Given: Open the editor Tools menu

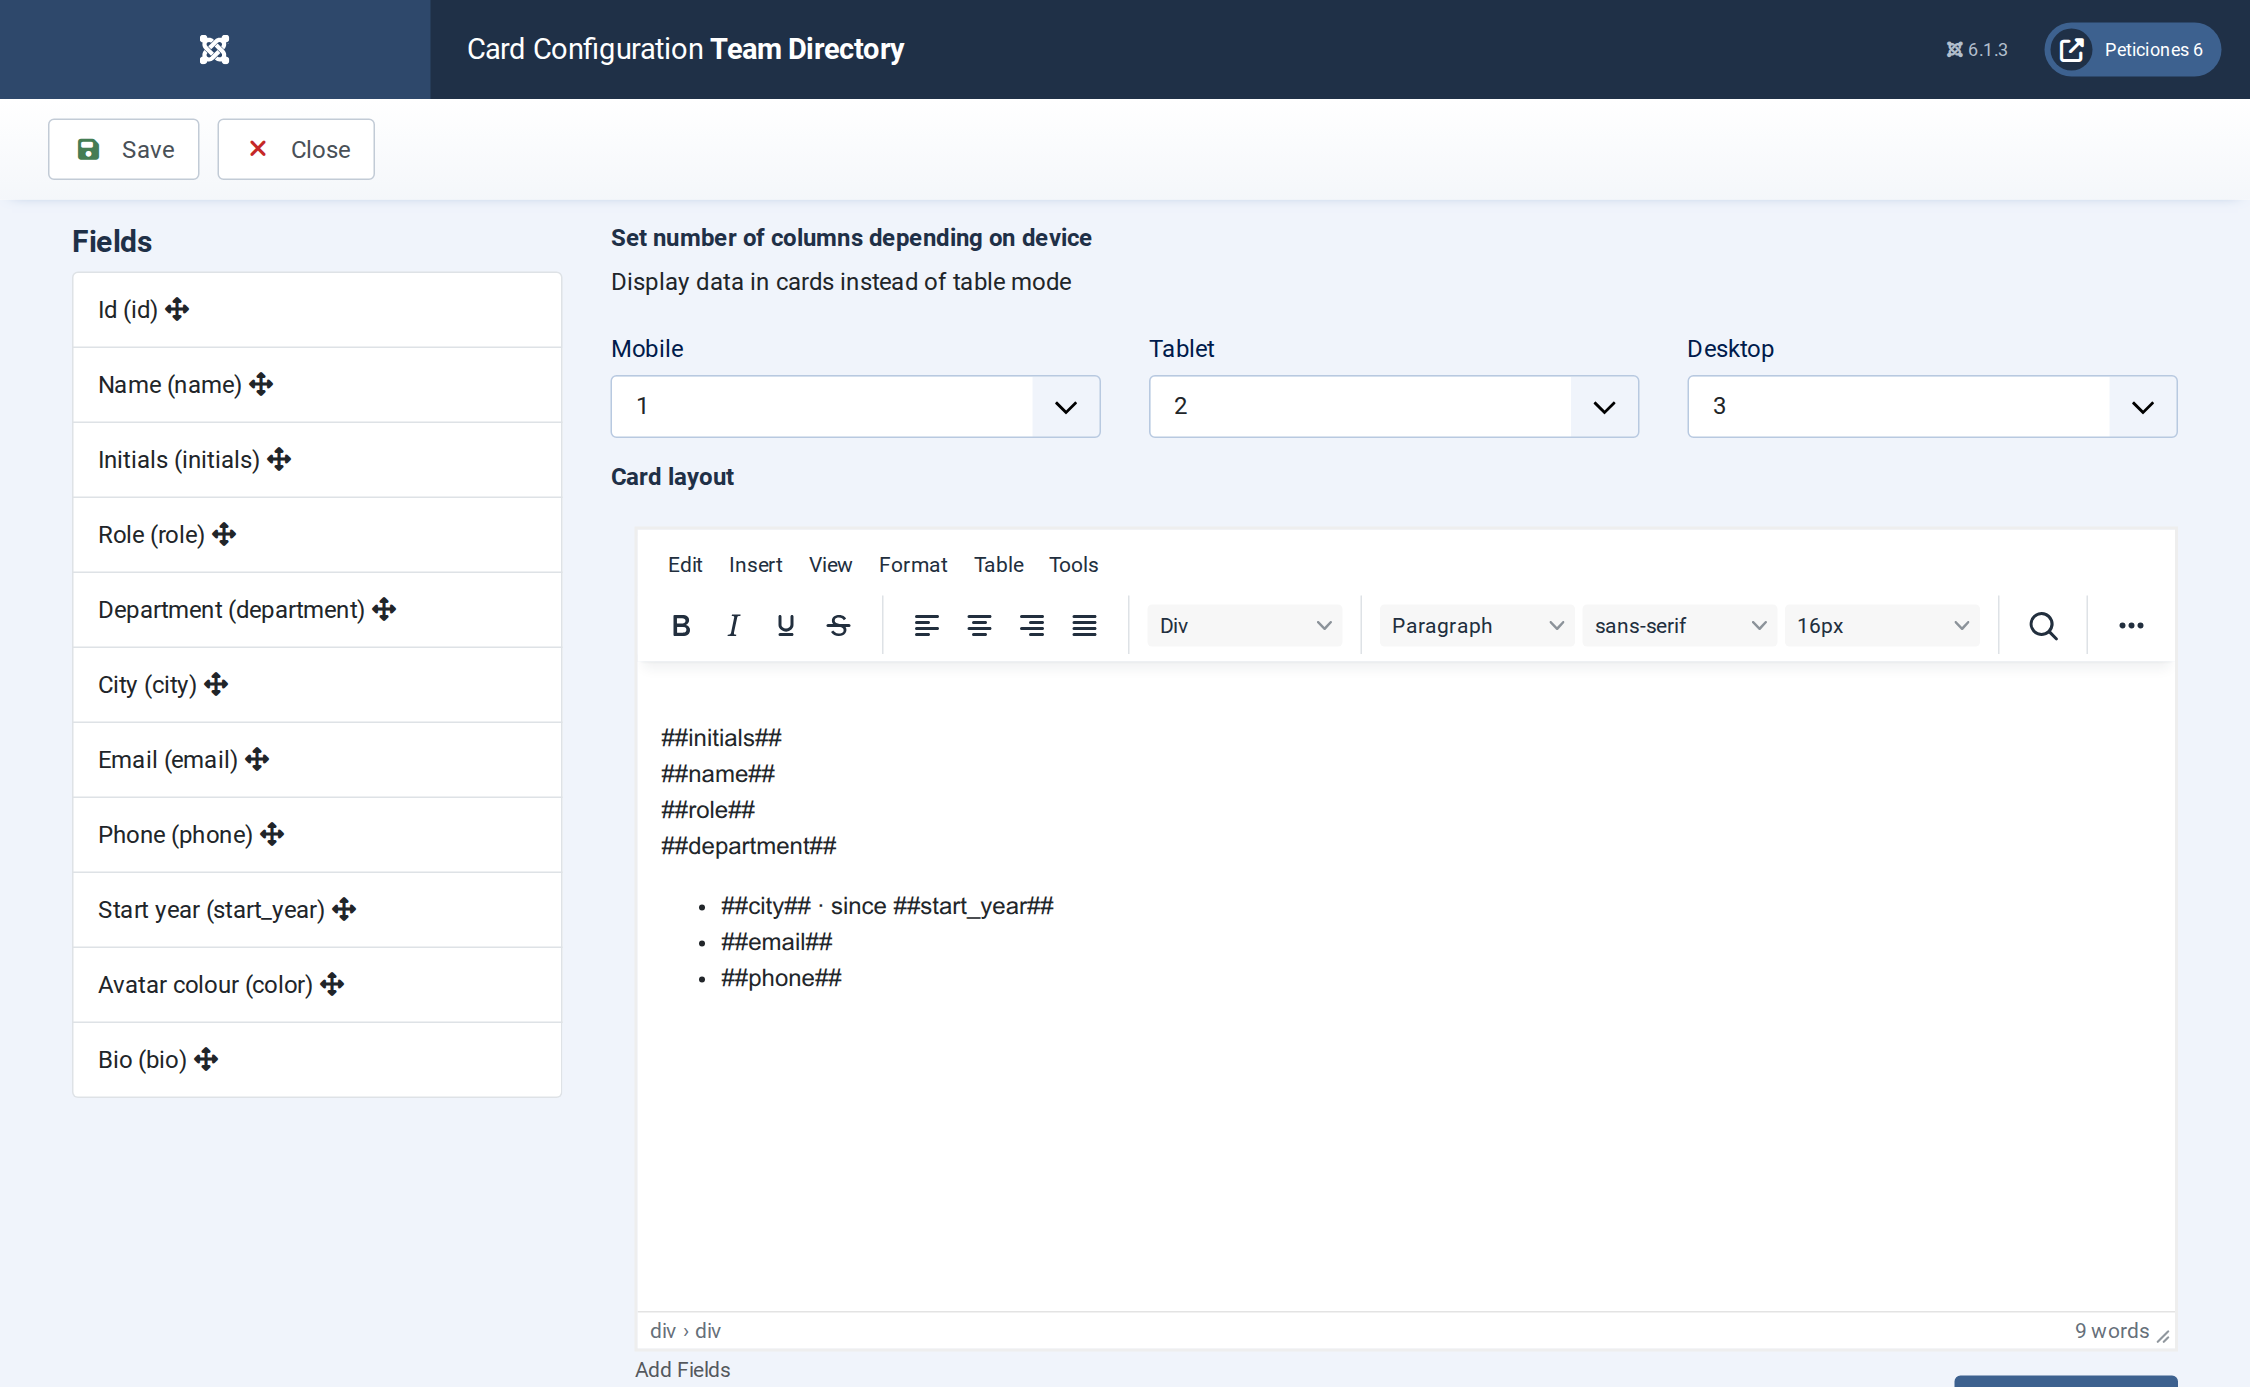Looking at the screenshot, I should point(1073,565).
